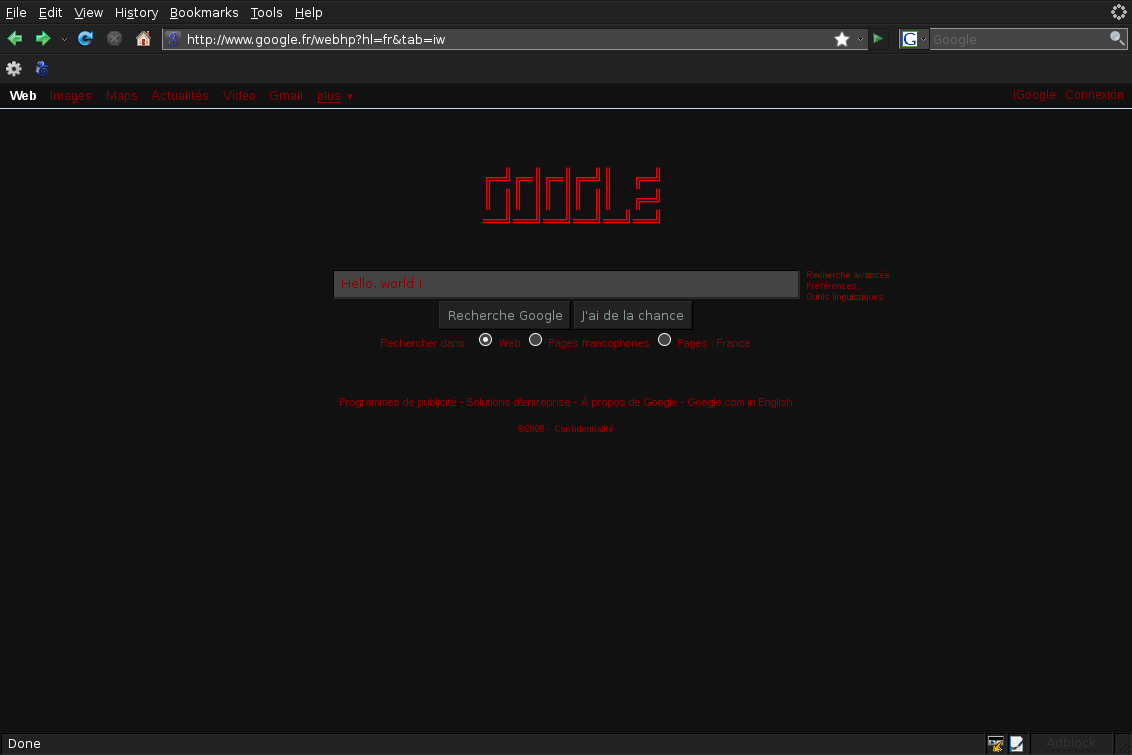Click the Adblock status bar item
Screen dimensions: 1132x755
click(1071, 743)
